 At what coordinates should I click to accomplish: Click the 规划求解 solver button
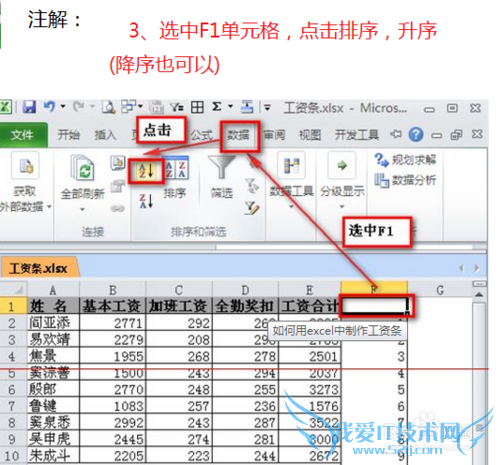[405, 160]
